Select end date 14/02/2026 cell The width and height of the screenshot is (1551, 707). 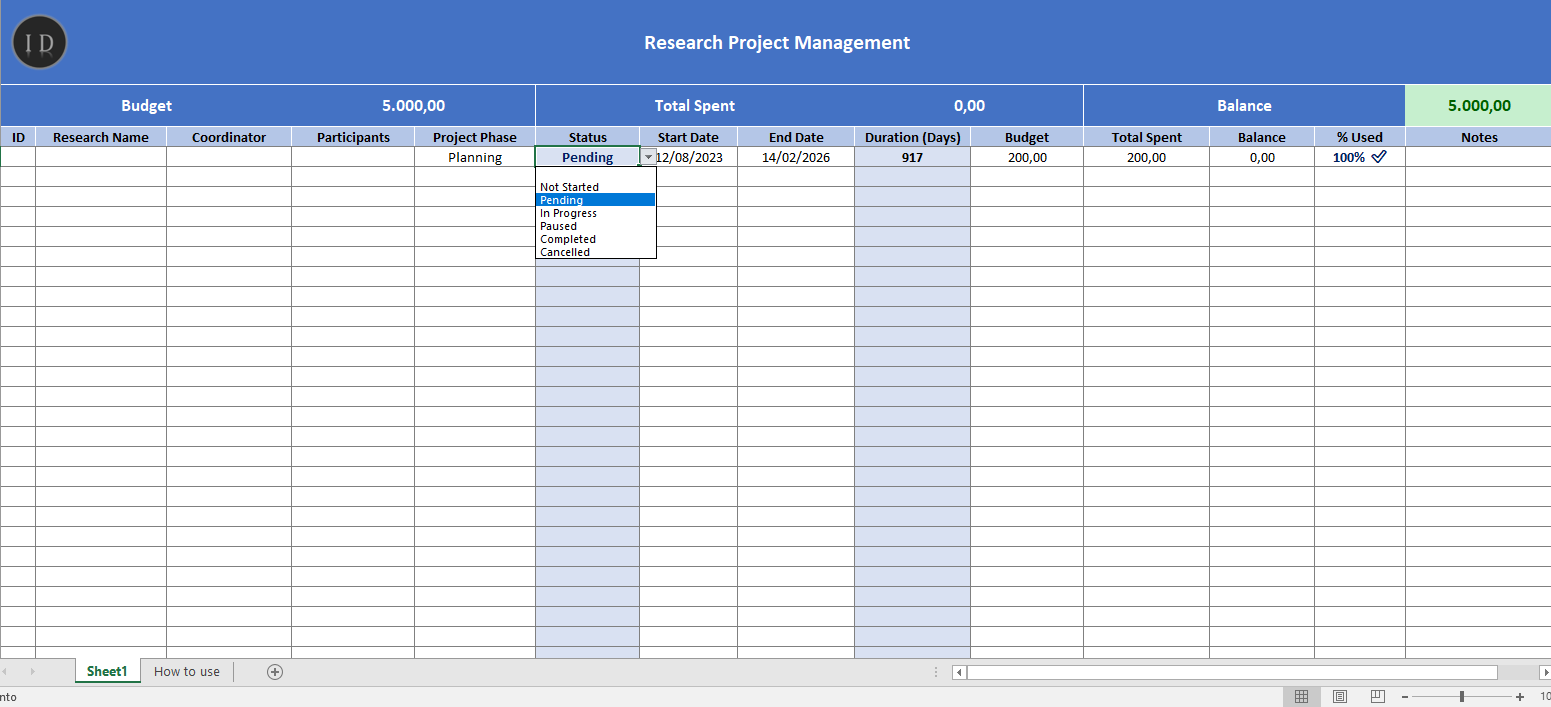pyautogui.click(x=796, y=157)
